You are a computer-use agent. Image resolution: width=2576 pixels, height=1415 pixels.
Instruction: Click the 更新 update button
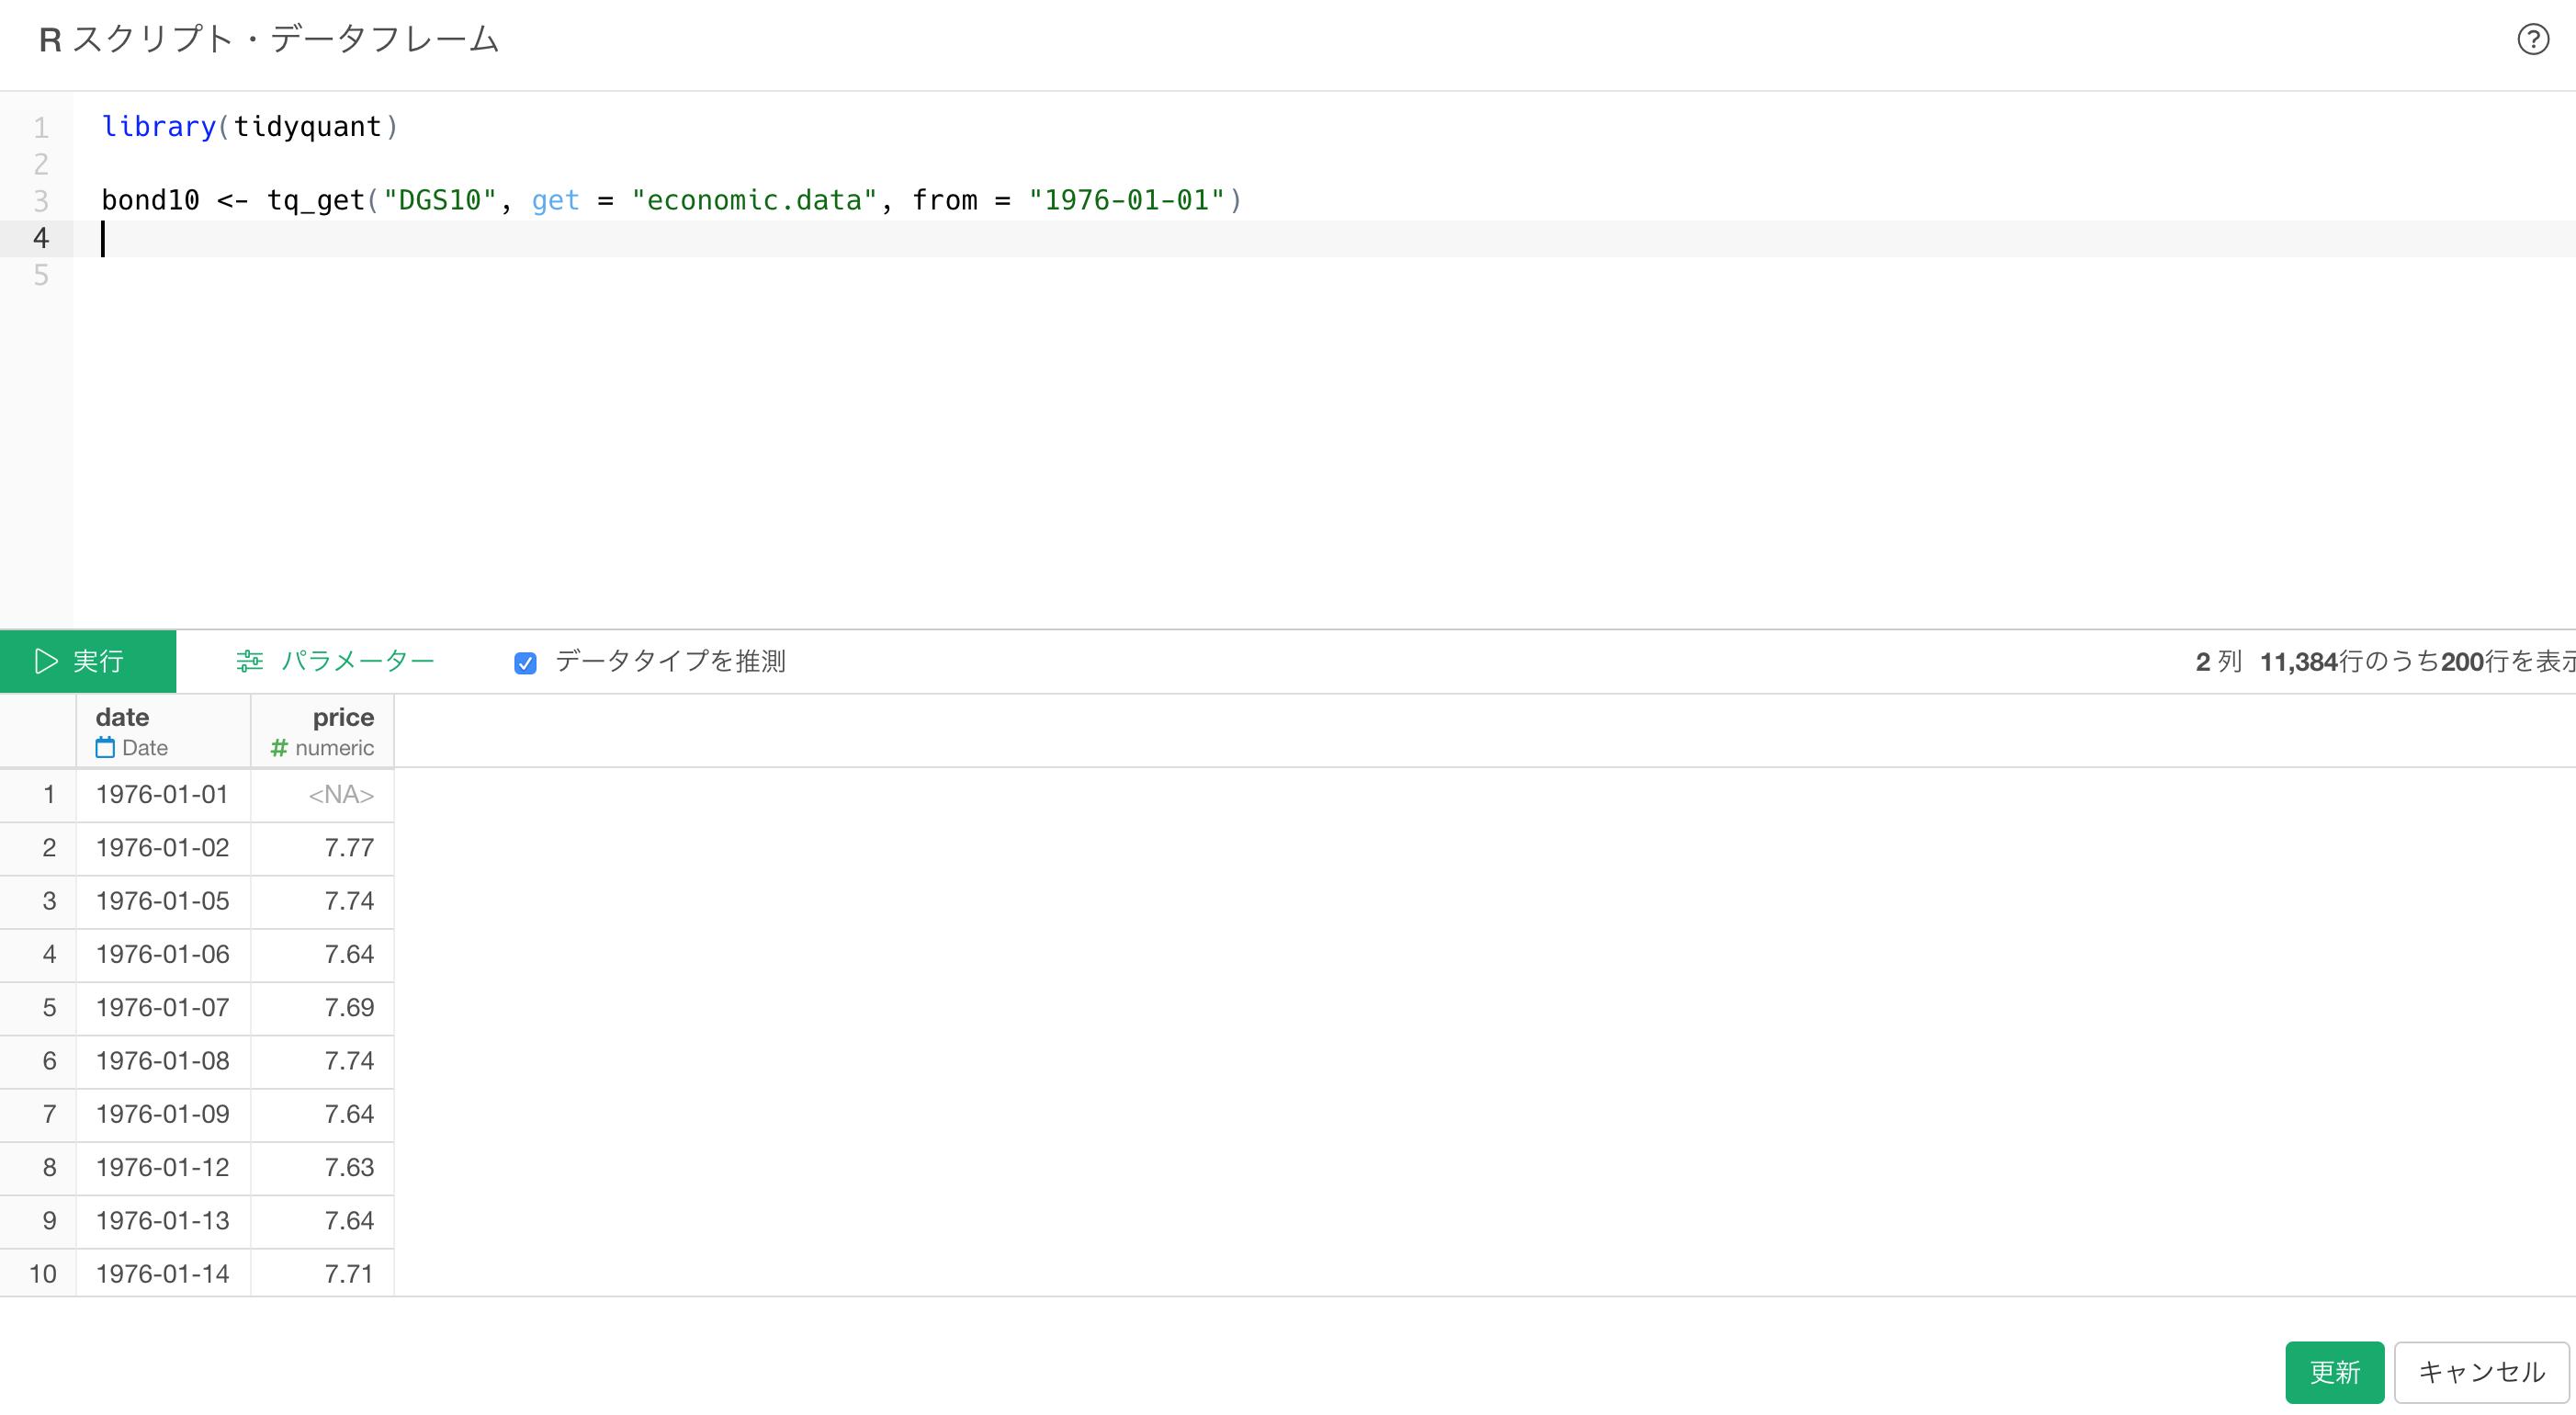coord(2334,1371)
